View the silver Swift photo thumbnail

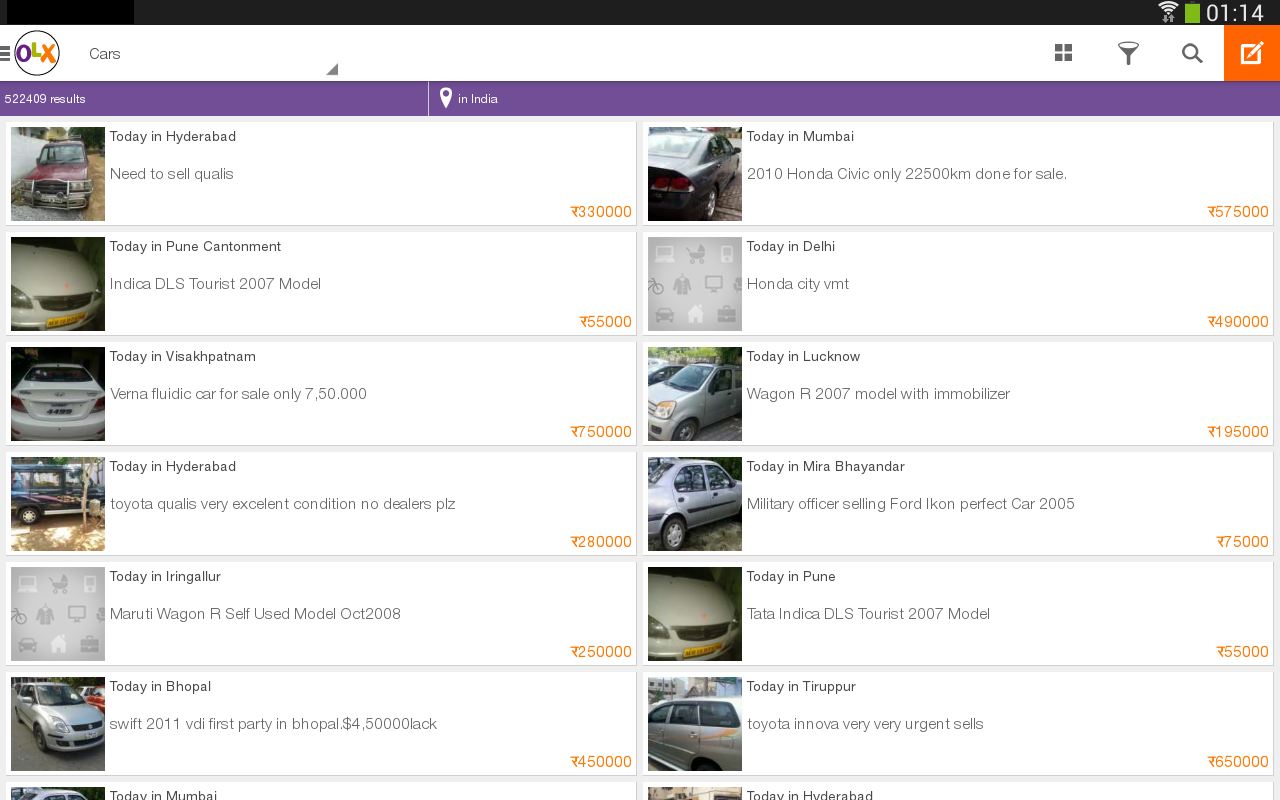(58, 724)
